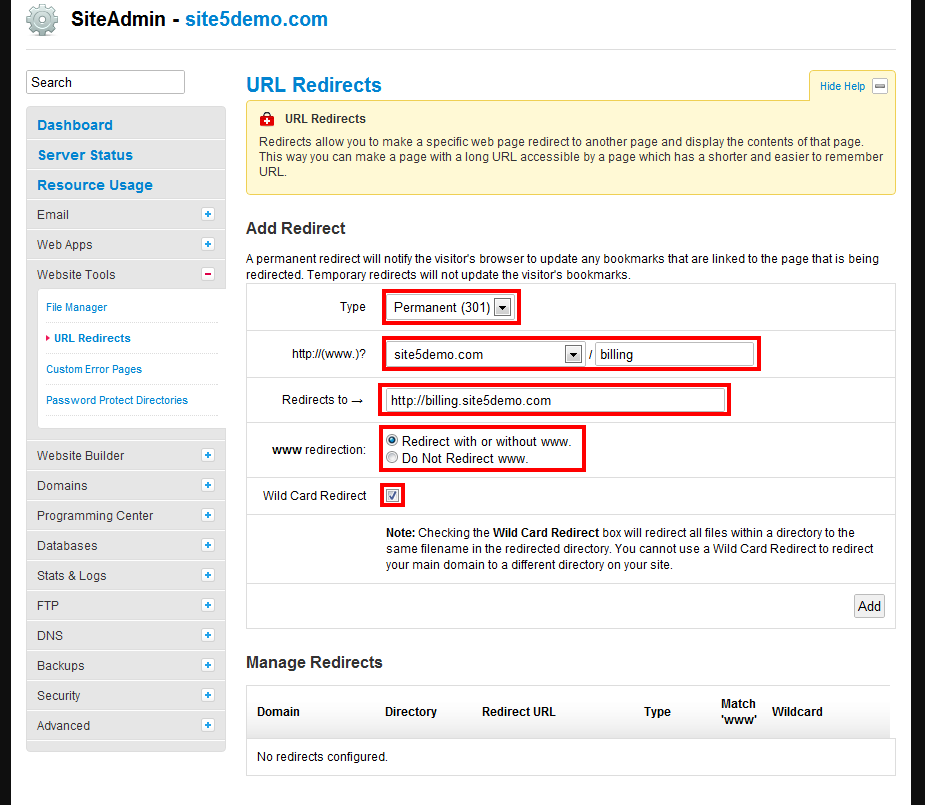The width and height of the screenshot is (925, 805).
Task: Collapse Website Tools with the minus icon
Action: tap(208, 274)
